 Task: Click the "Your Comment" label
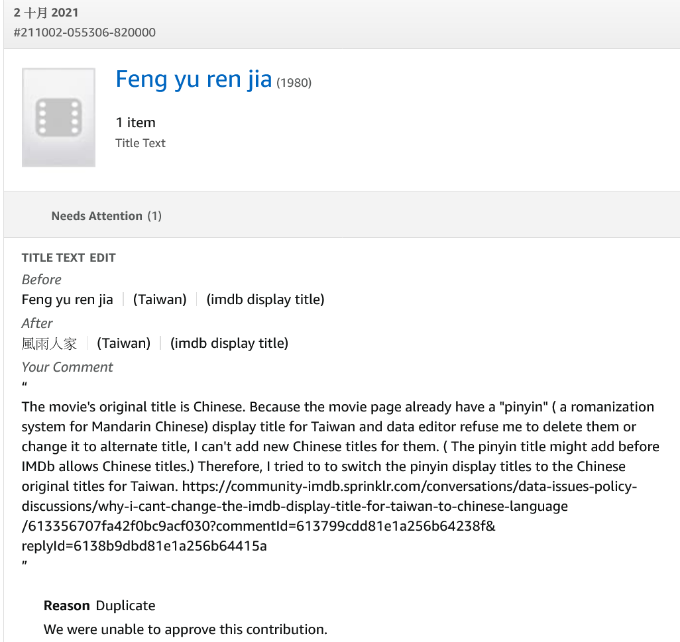coord(68,367)
